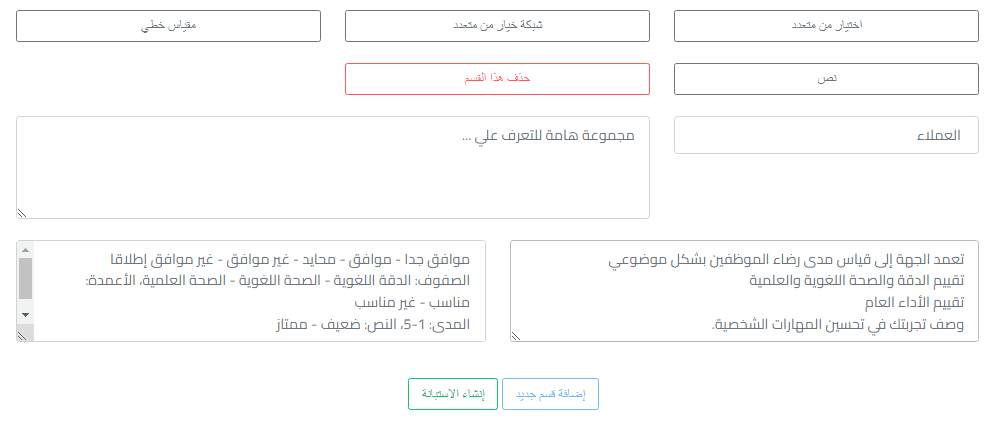
Task: Click the question line 'تقييم الدقة والصحة اللغوية والعلمية'
Action: (x=849, y=281)
